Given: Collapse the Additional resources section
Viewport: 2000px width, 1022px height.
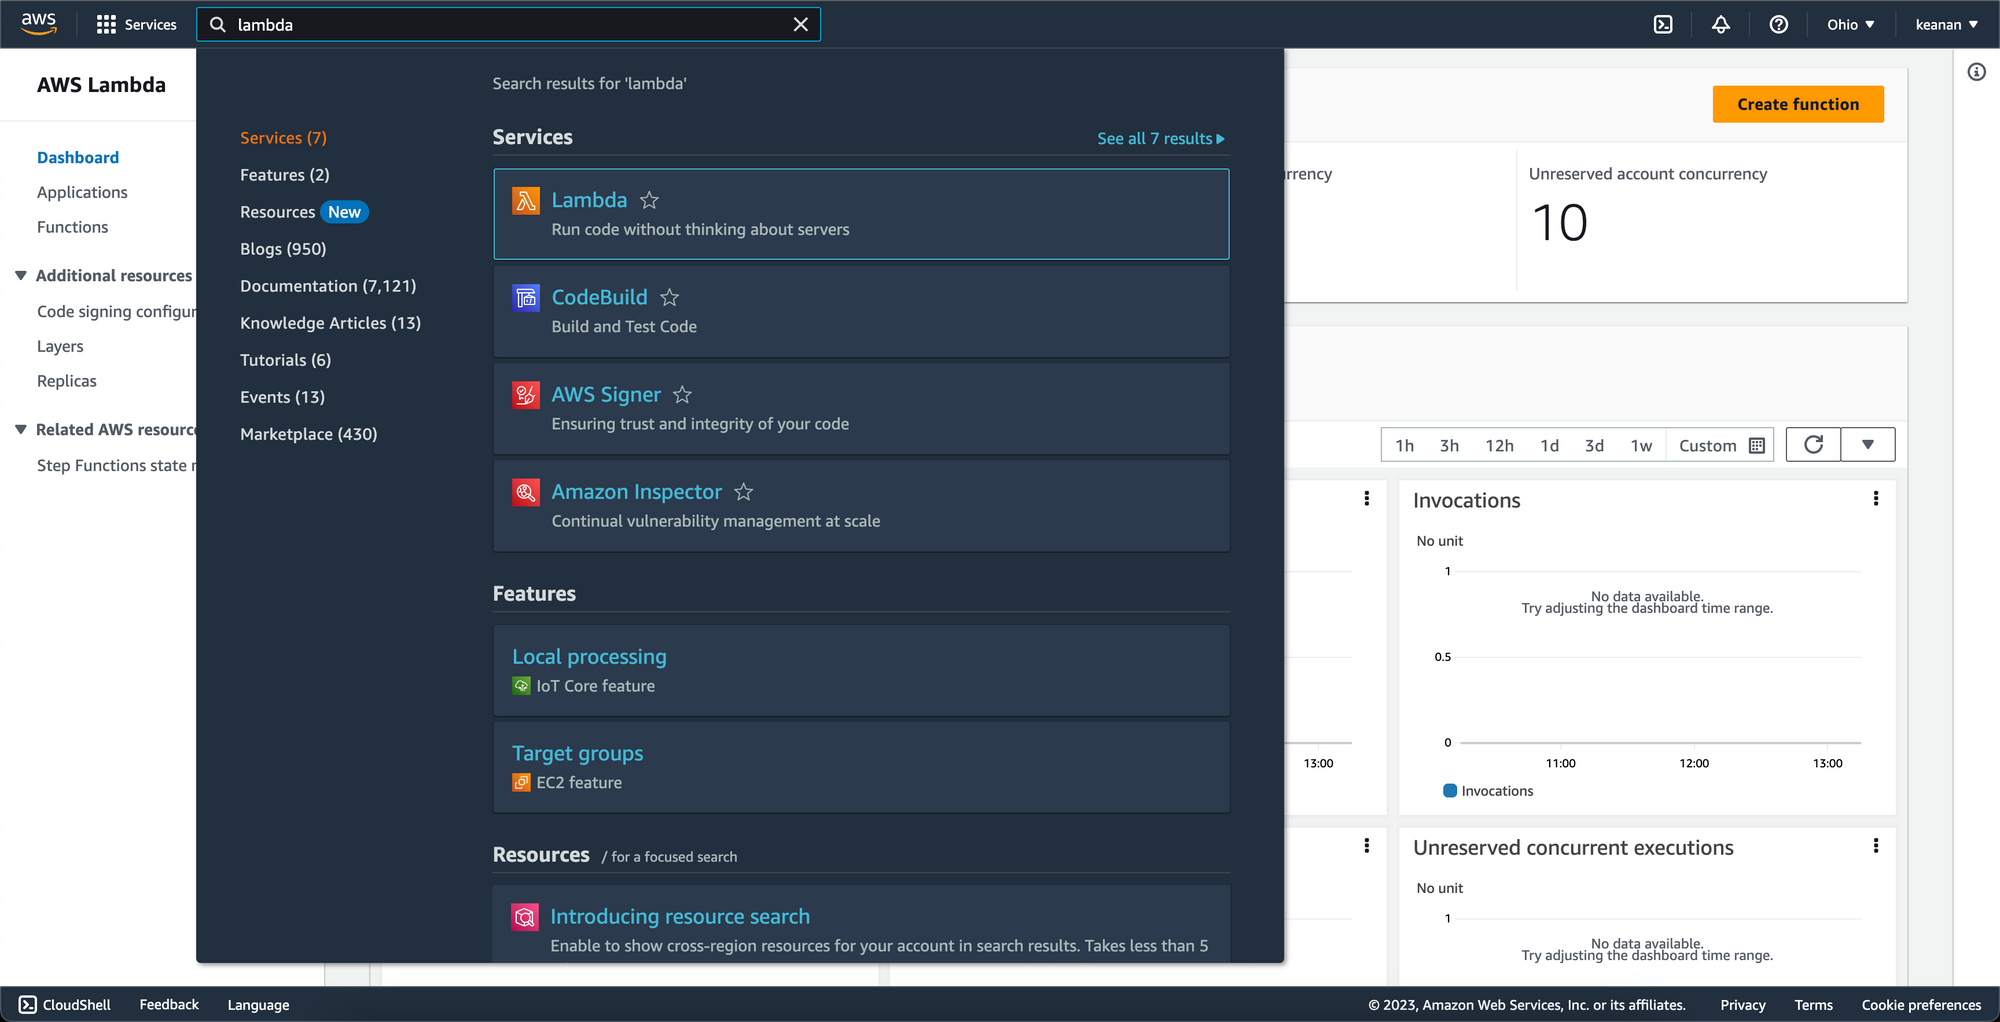Looking at the screenshot, I should [20, 275].
